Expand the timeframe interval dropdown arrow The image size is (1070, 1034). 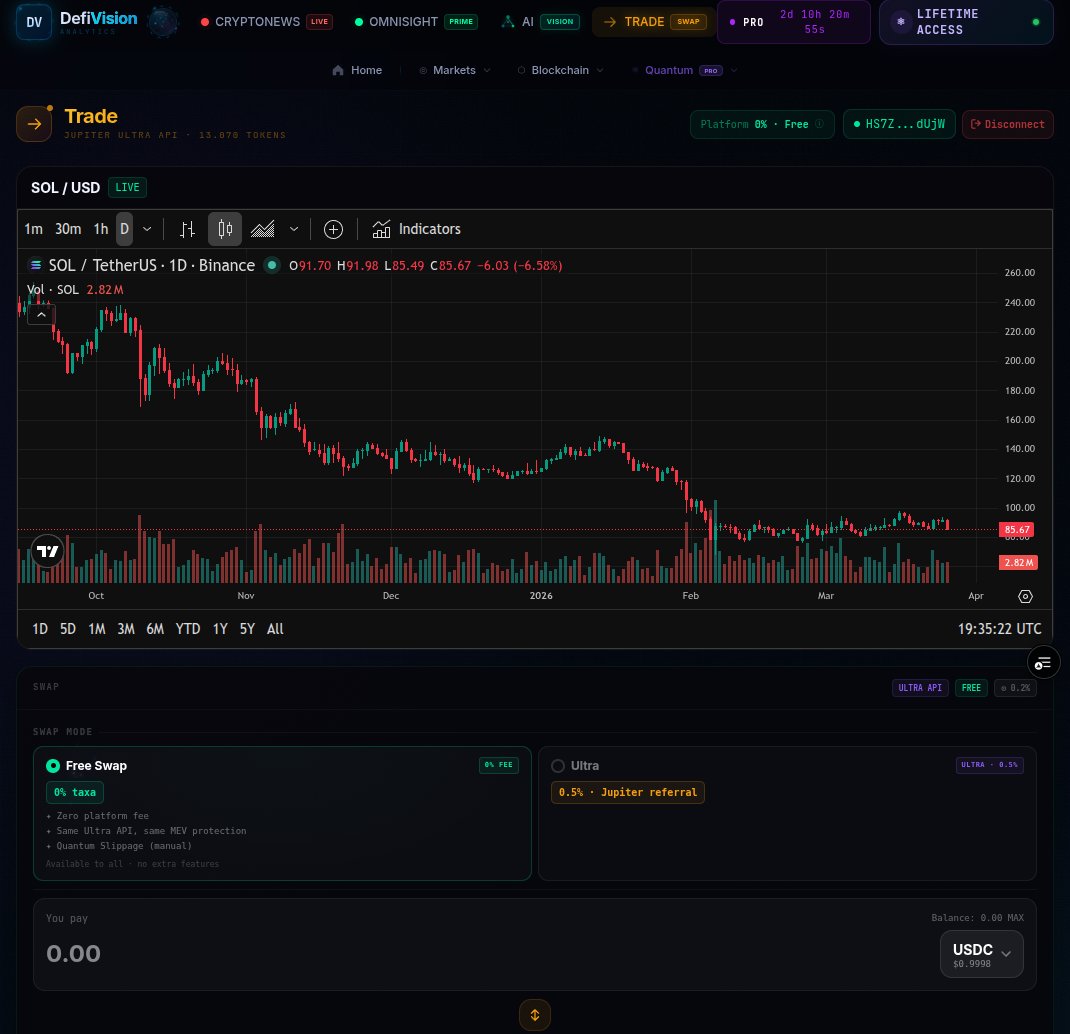[x=147, y=229]
